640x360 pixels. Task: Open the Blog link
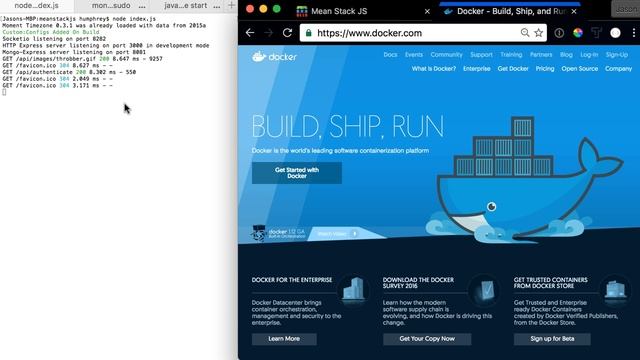(566, 55)
